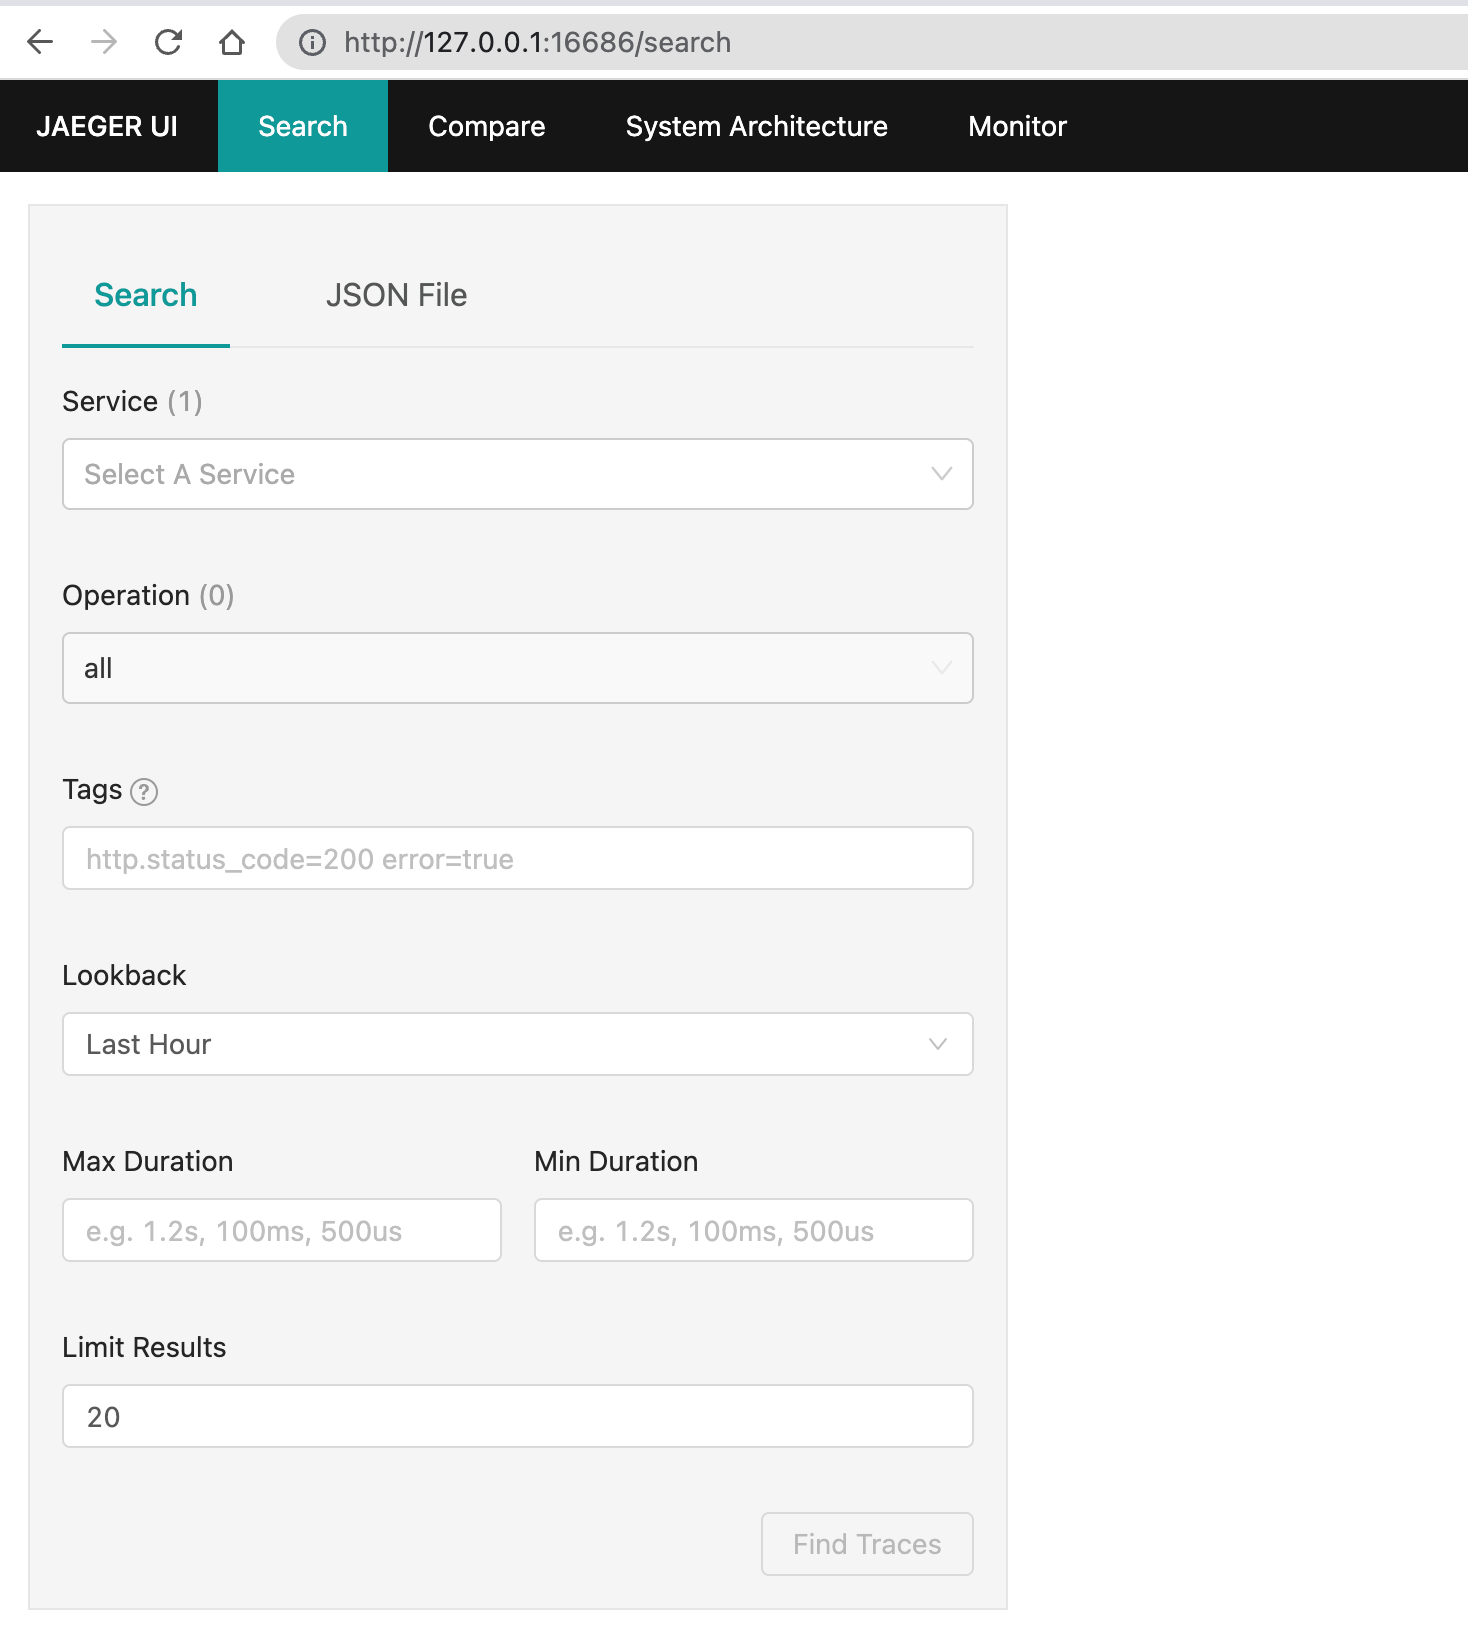Viewport: 1468px width, 1632px height.
Task: Click the Service (1) label text
Action: pos(132,401)
